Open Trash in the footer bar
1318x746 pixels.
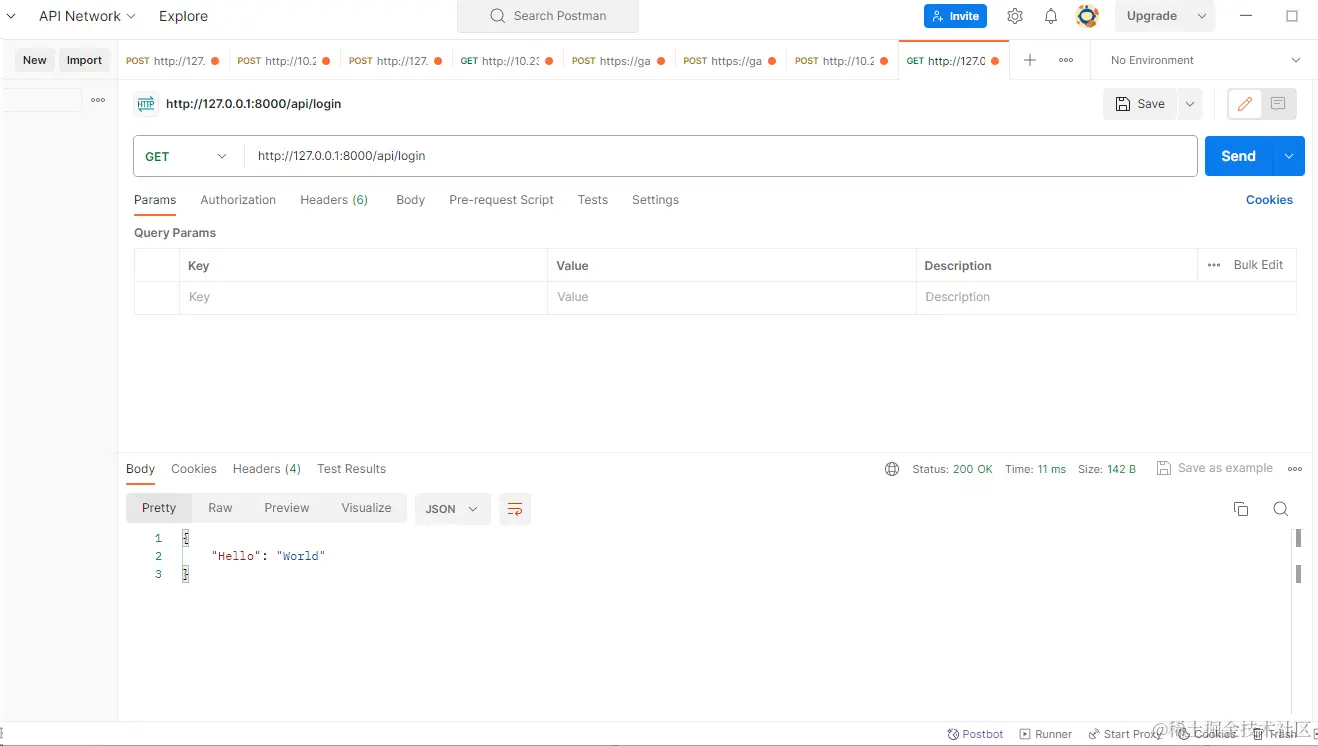pyautogui.click(x=1275, y=734)
